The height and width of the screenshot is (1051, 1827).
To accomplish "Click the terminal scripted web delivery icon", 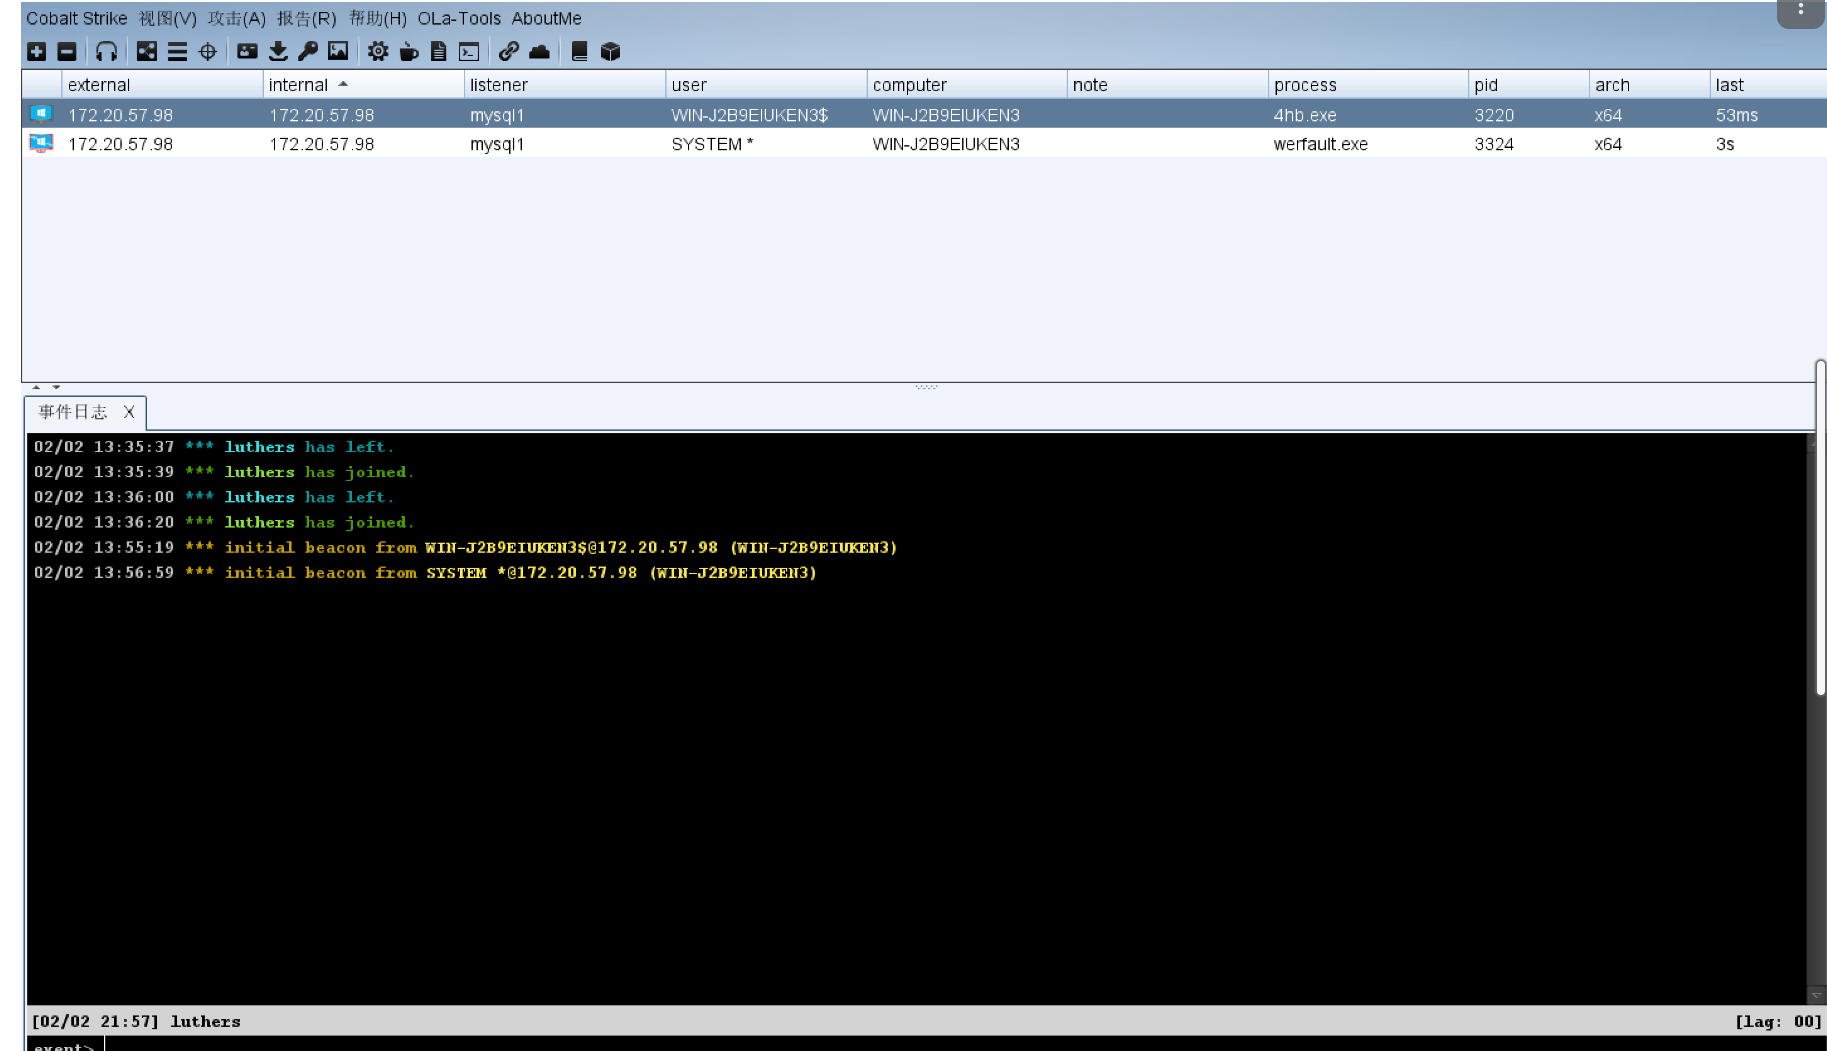I will [x=469, y=51].
